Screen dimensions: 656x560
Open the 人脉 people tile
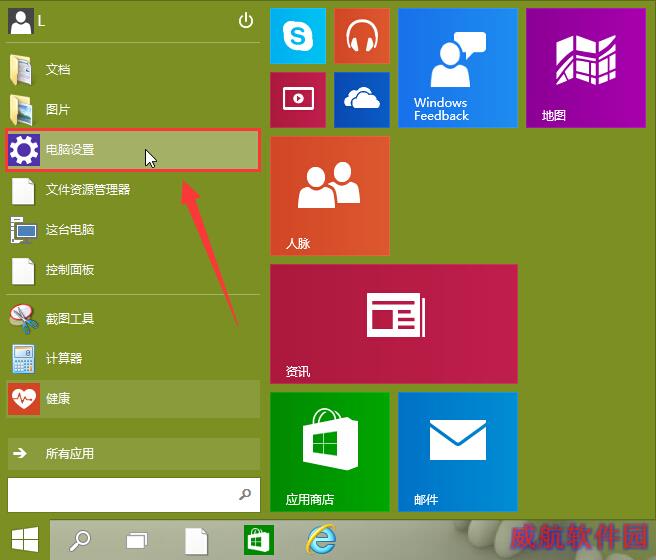click(x=330, y=196)
